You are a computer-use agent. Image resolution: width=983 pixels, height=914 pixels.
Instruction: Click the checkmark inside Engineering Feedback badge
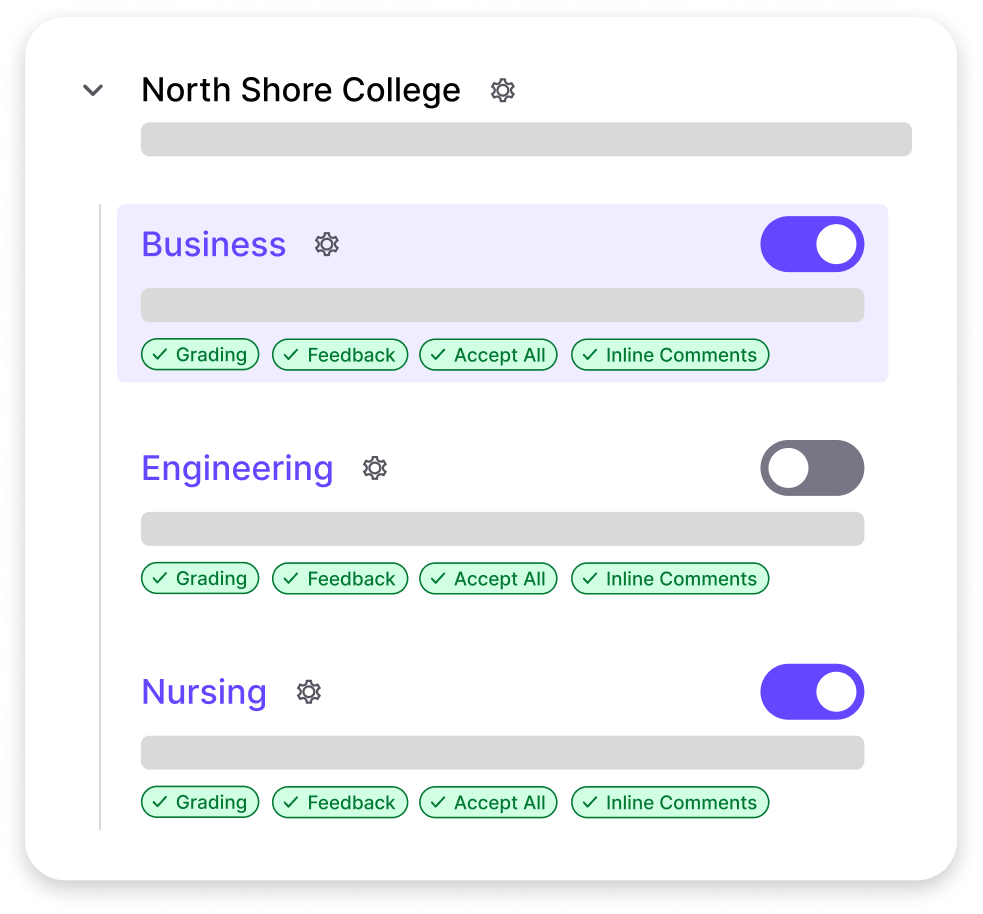click(291, 578)
